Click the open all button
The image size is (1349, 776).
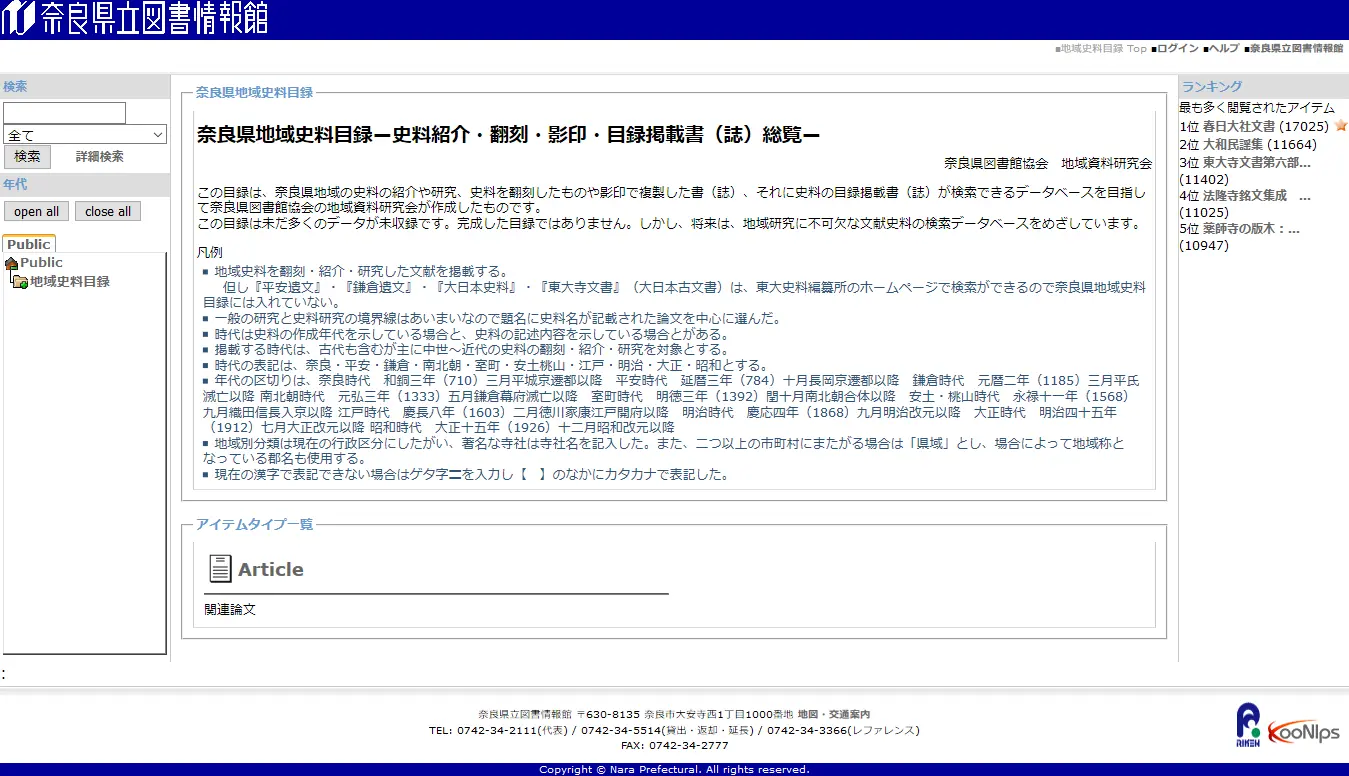(36, 212)
